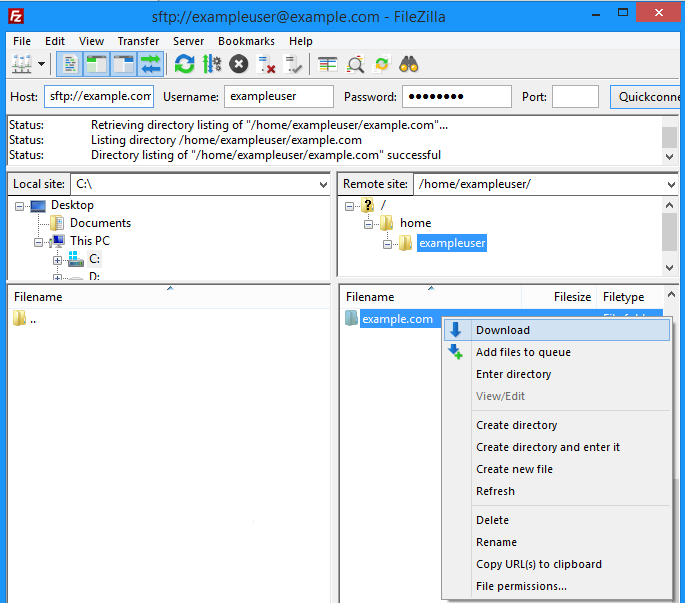Viewport: 685px width, 603px height.
Task: Toggle directory comparison icon
Action: (x=356, y=64)
